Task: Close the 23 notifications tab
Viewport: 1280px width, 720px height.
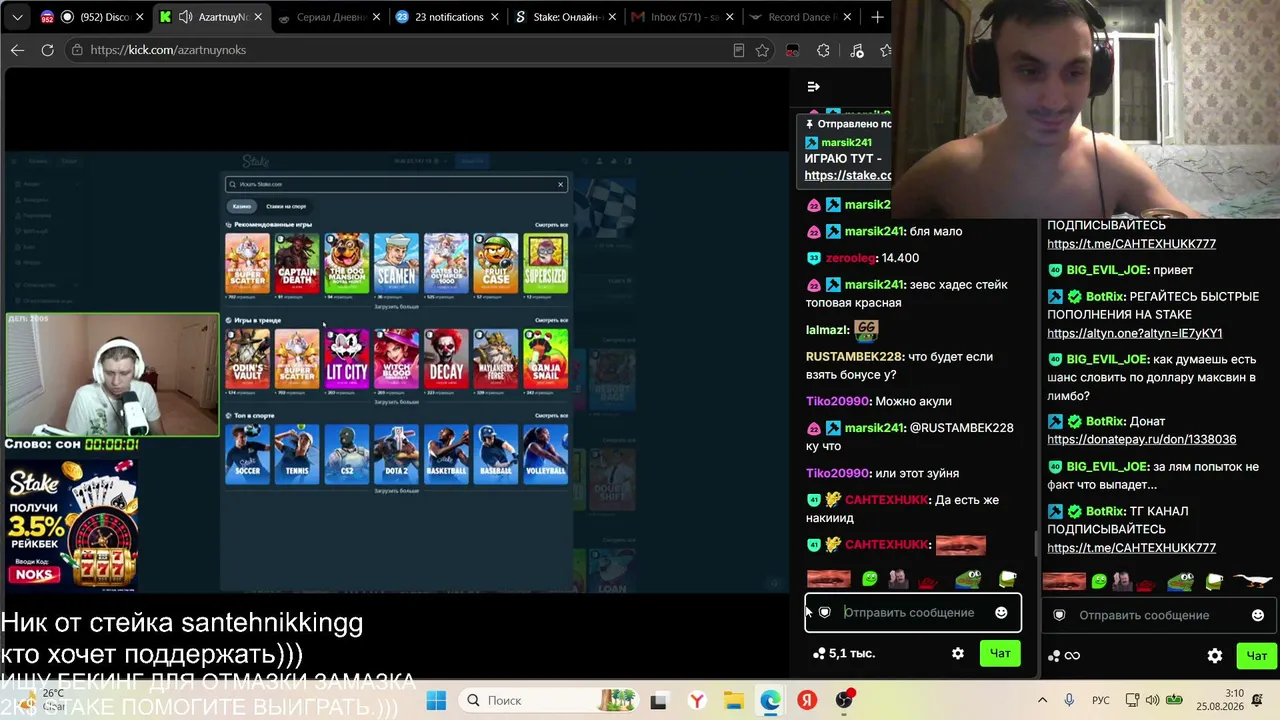Action: coord(493,17)
